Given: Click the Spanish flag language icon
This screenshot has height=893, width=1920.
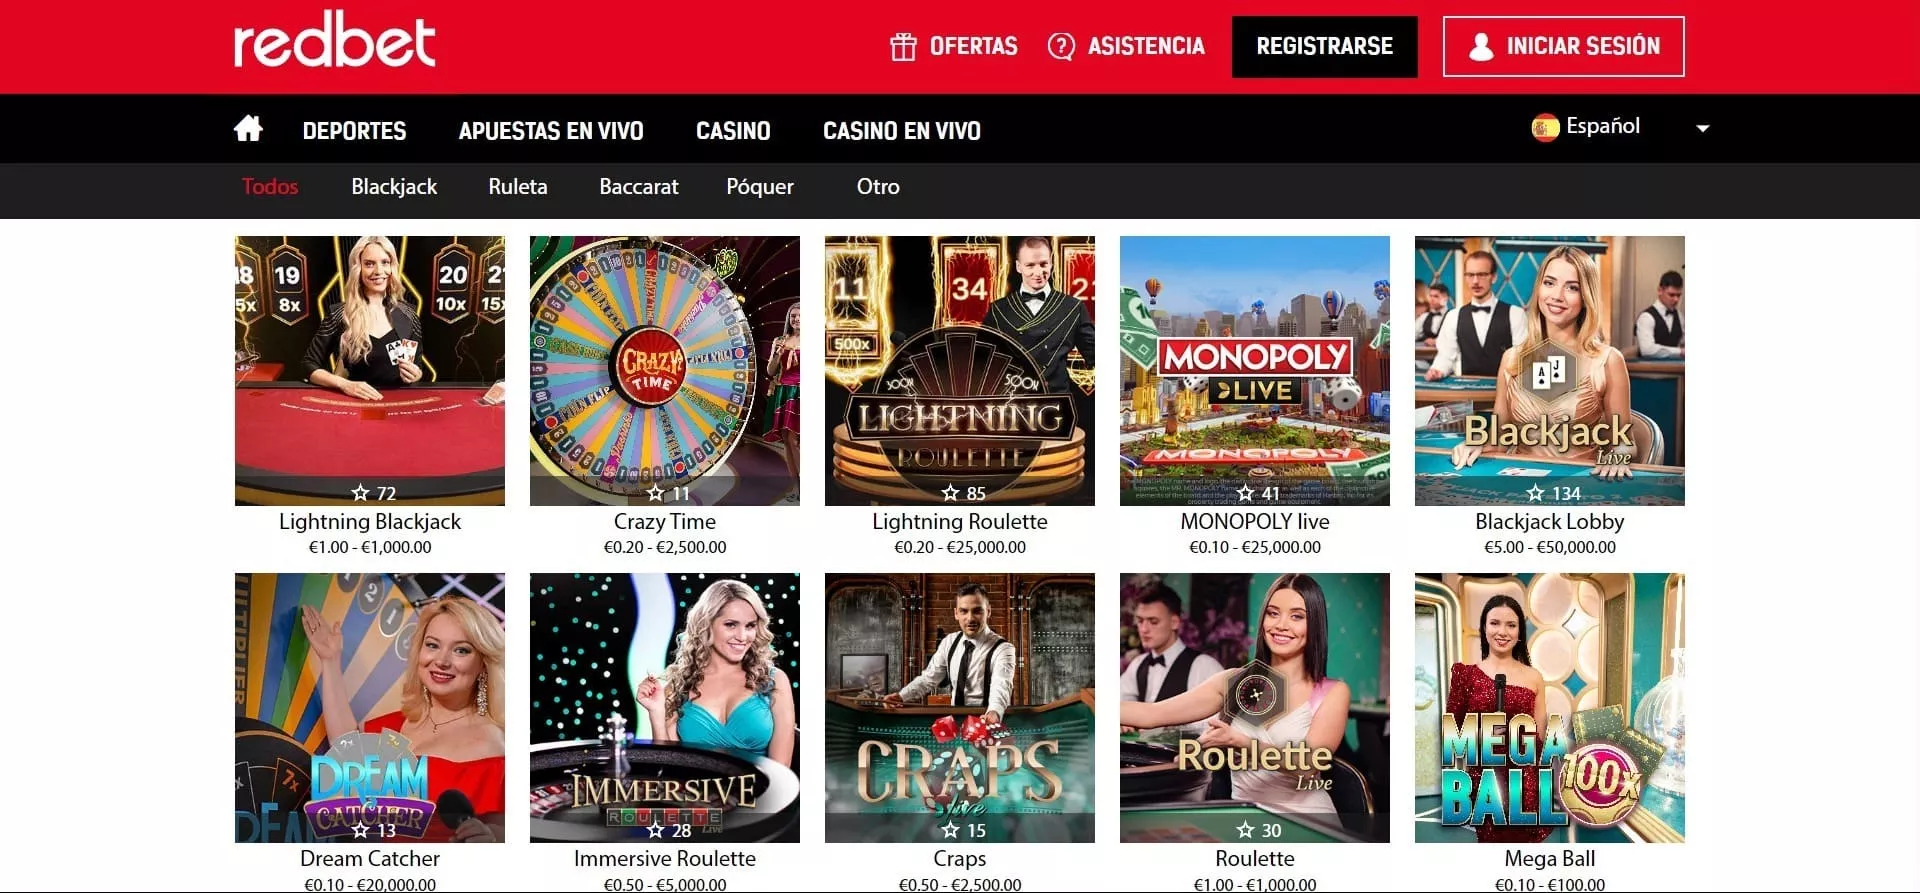Looking at the screenshot, I should [x=1545, y=127].
